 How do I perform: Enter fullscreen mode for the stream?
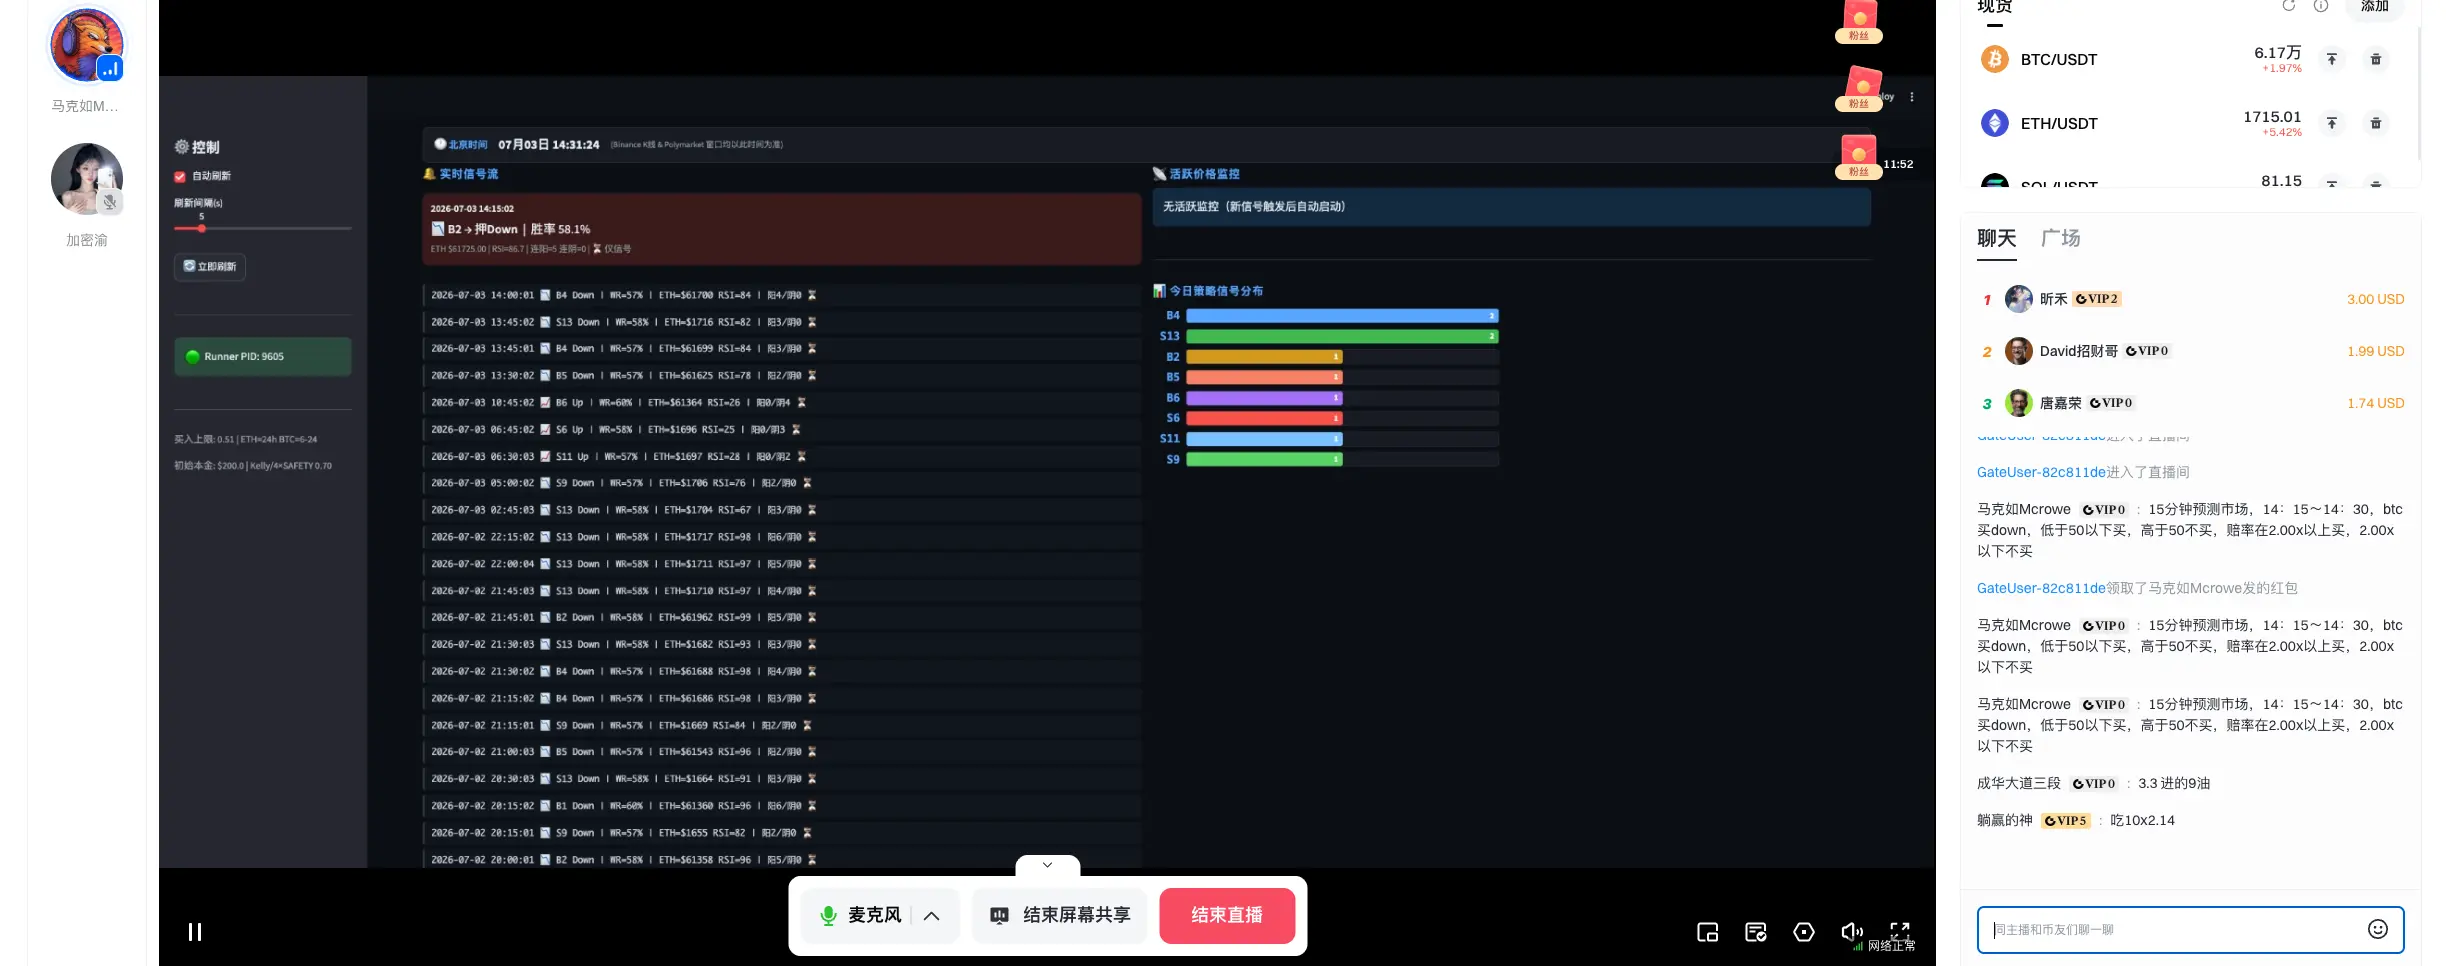tap(1900, 929)
